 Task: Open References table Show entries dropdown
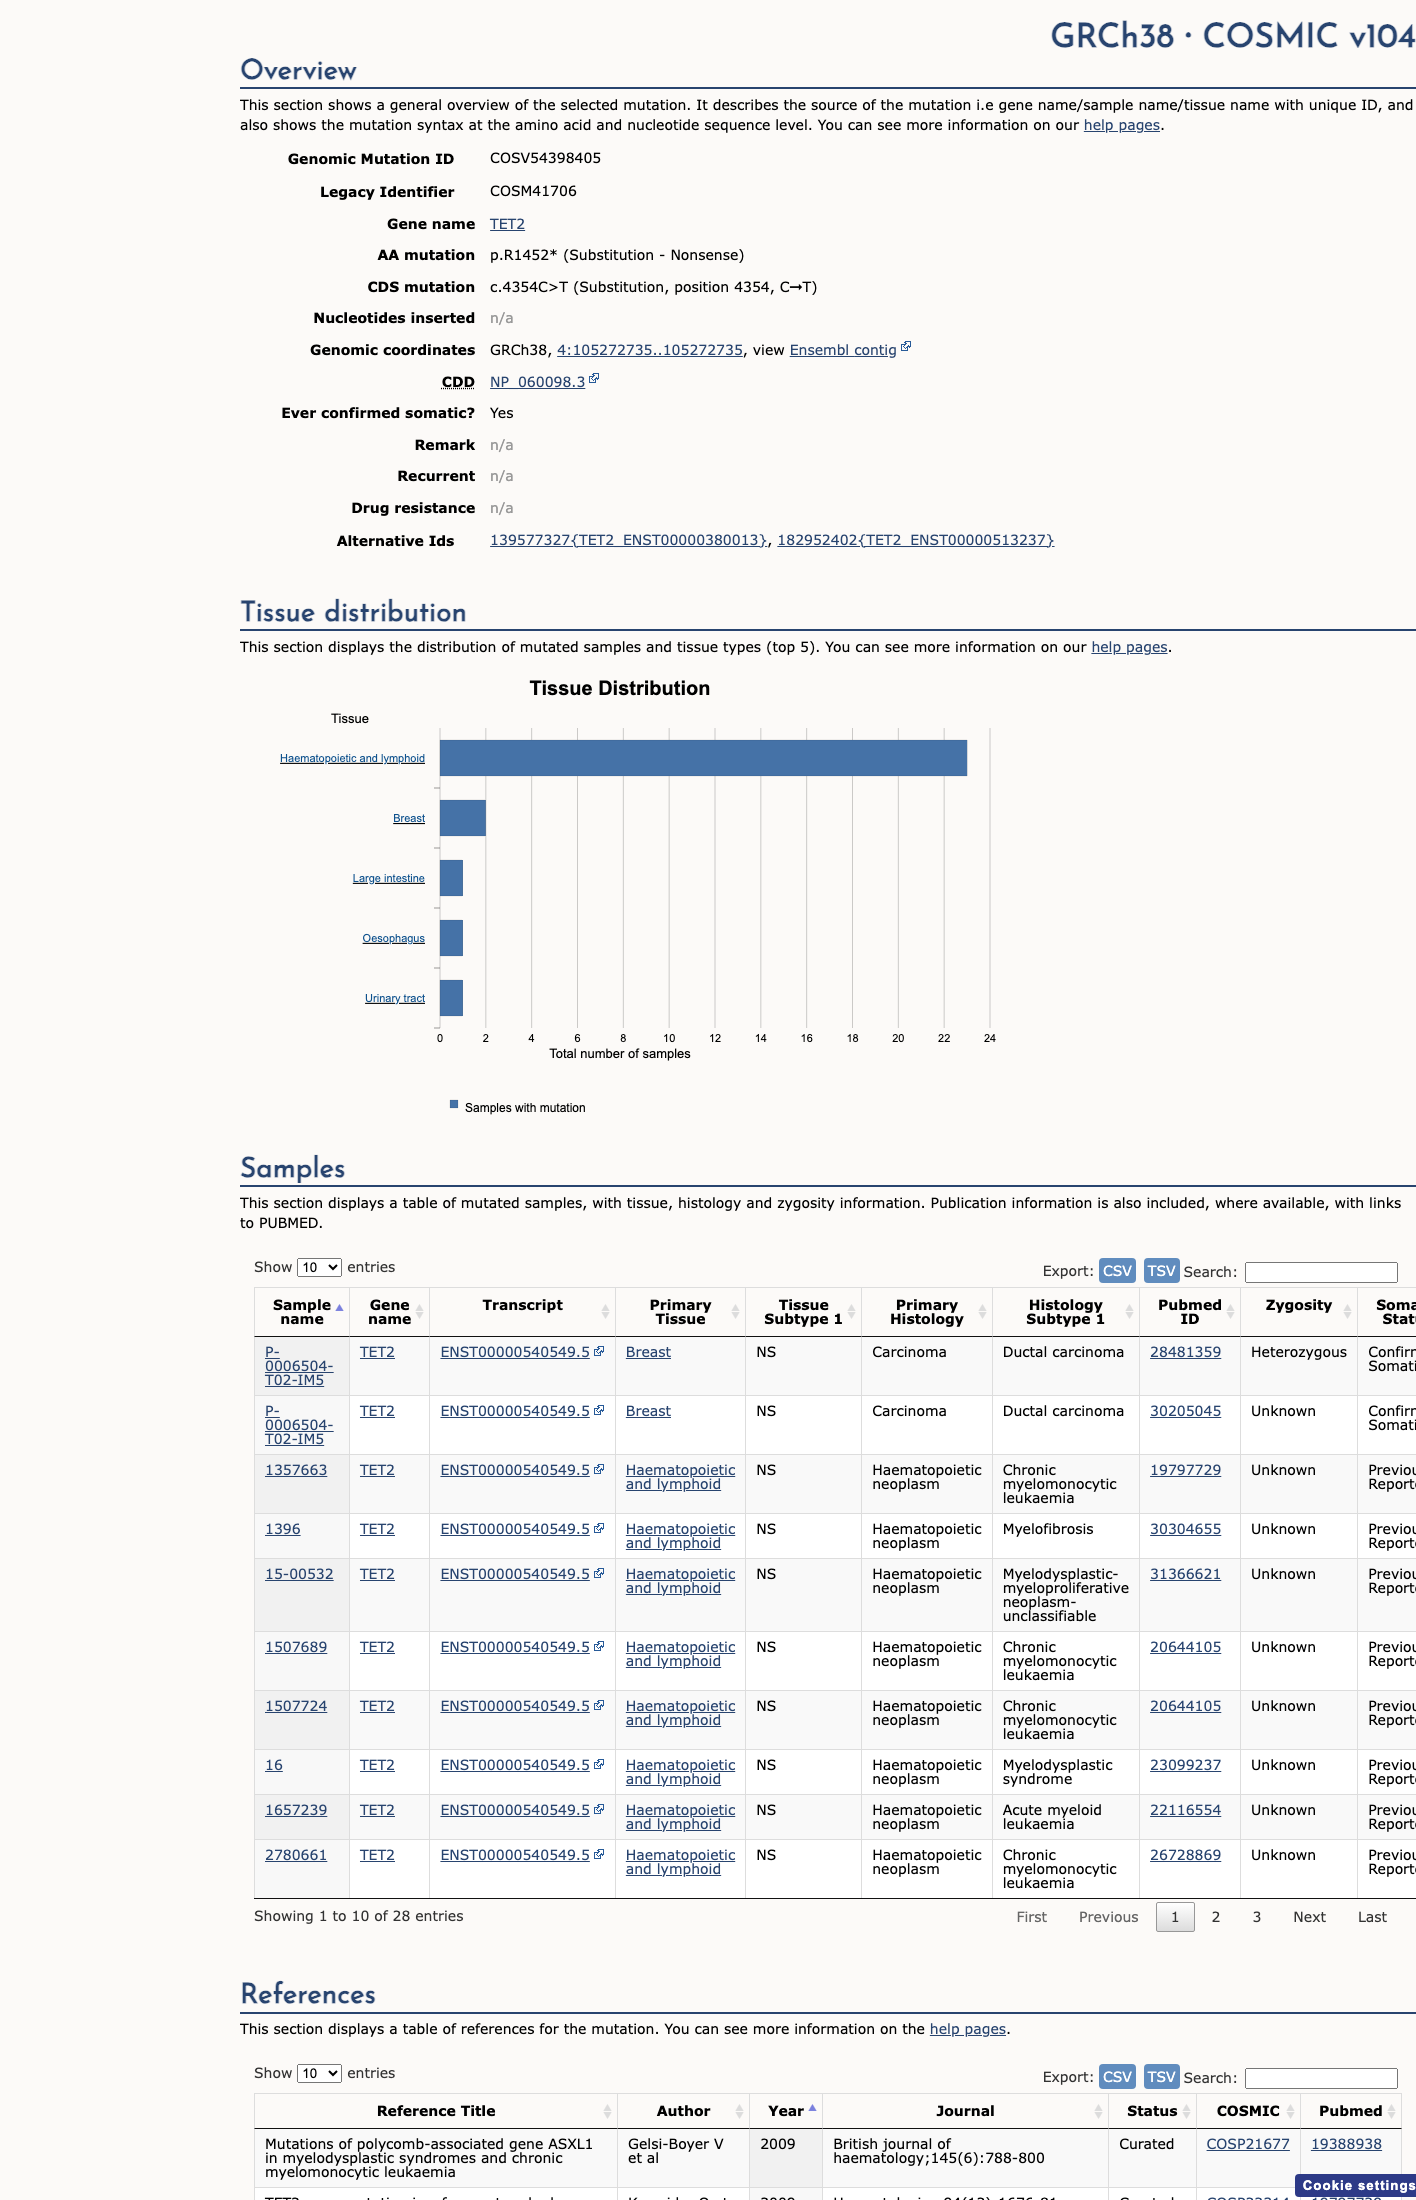(x=319, y=2073)
